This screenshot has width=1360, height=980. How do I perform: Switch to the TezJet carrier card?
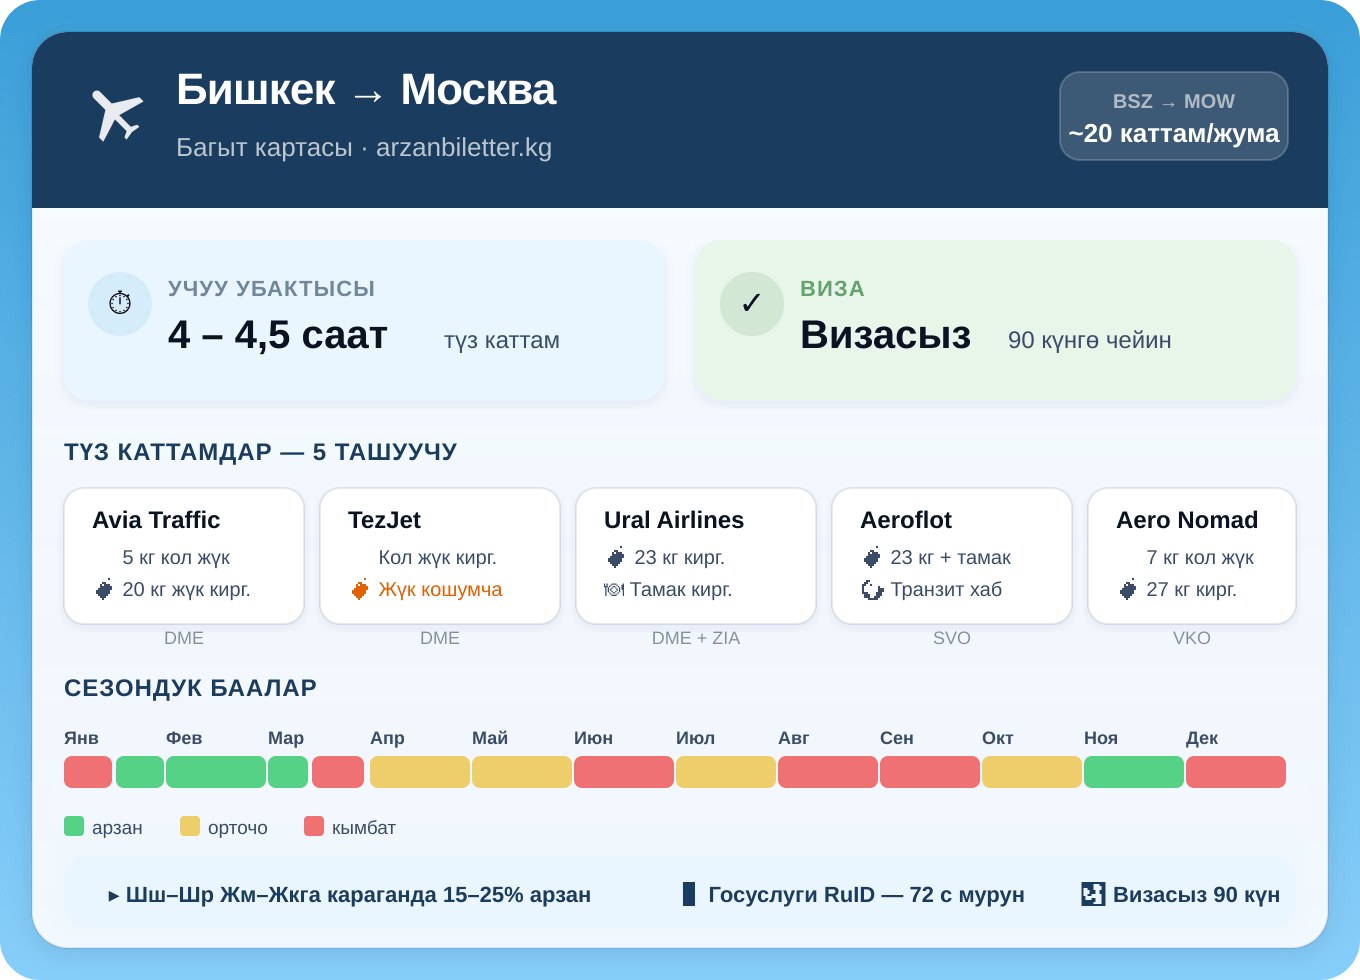click(x=440, y=556)
